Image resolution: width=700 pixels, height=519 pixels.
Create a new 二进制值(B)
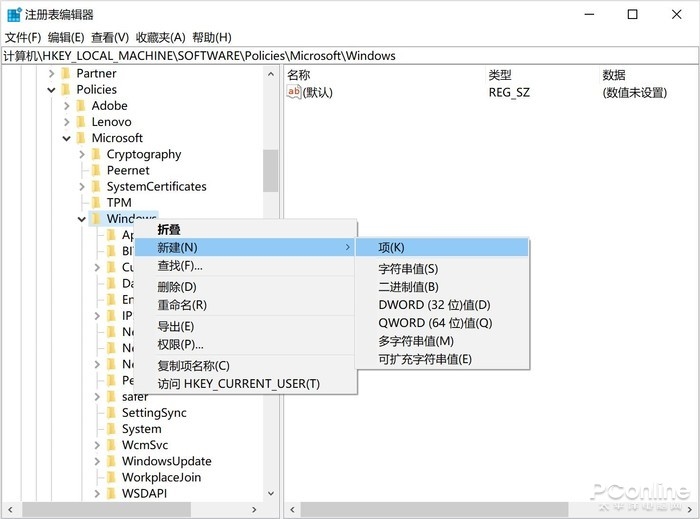tap(442, 287)
